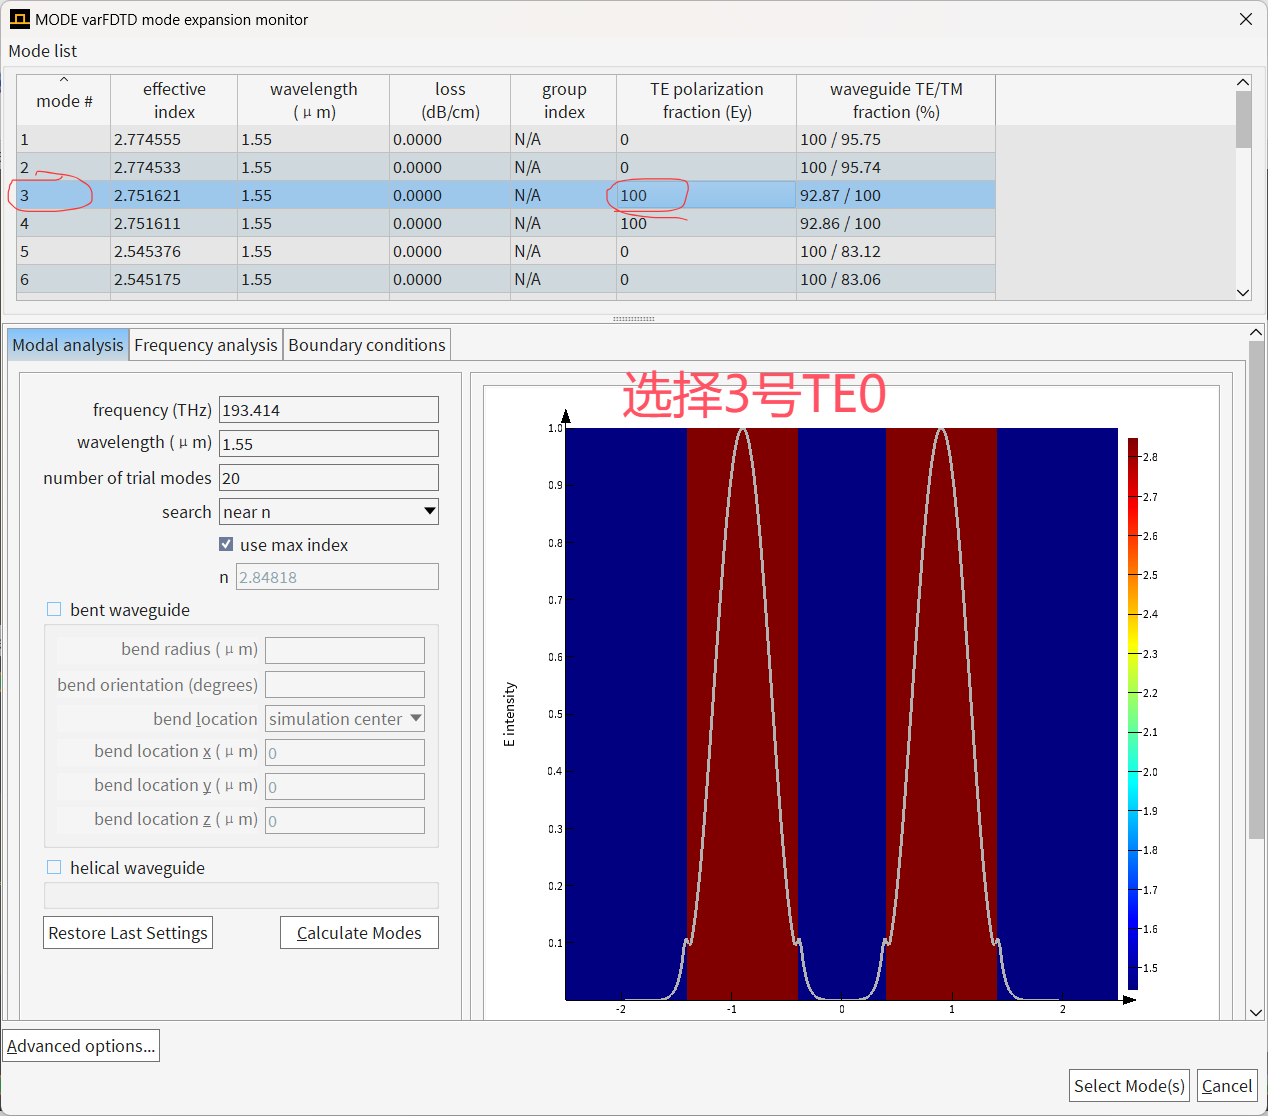Switch to the Boundary conditions tab

367,345
